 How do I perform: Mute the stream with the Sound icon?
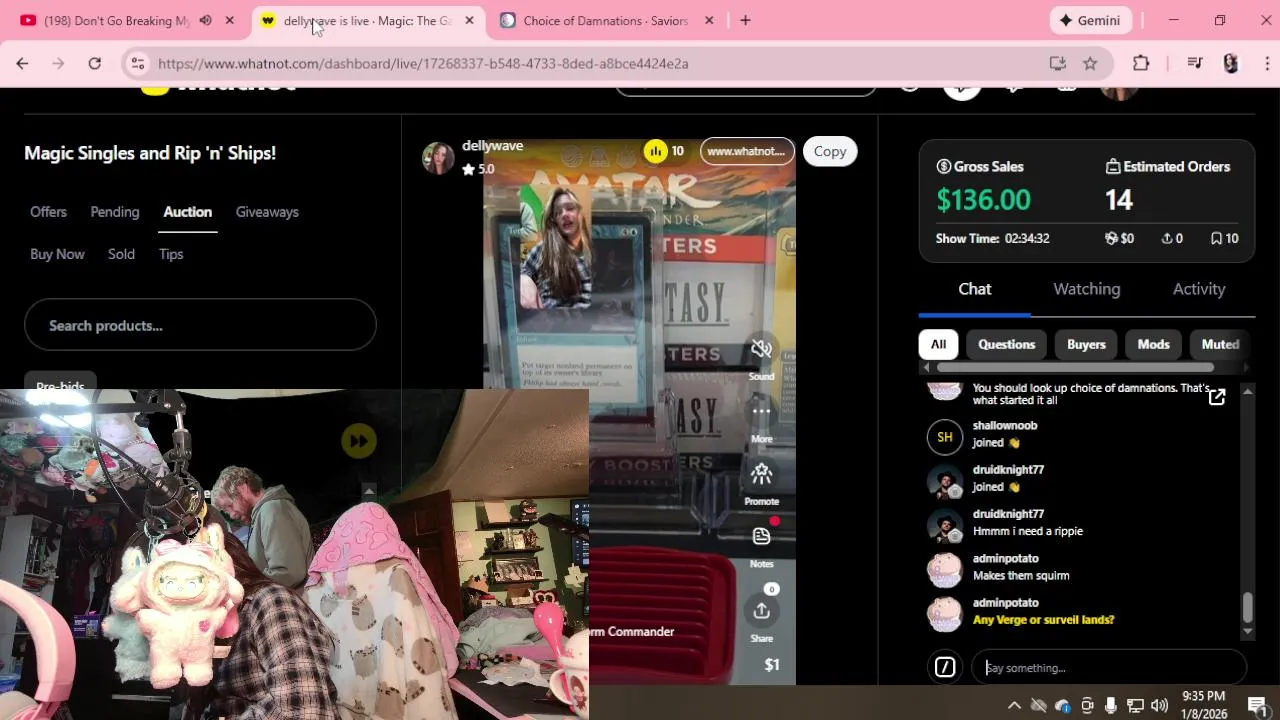click(761, 349)
